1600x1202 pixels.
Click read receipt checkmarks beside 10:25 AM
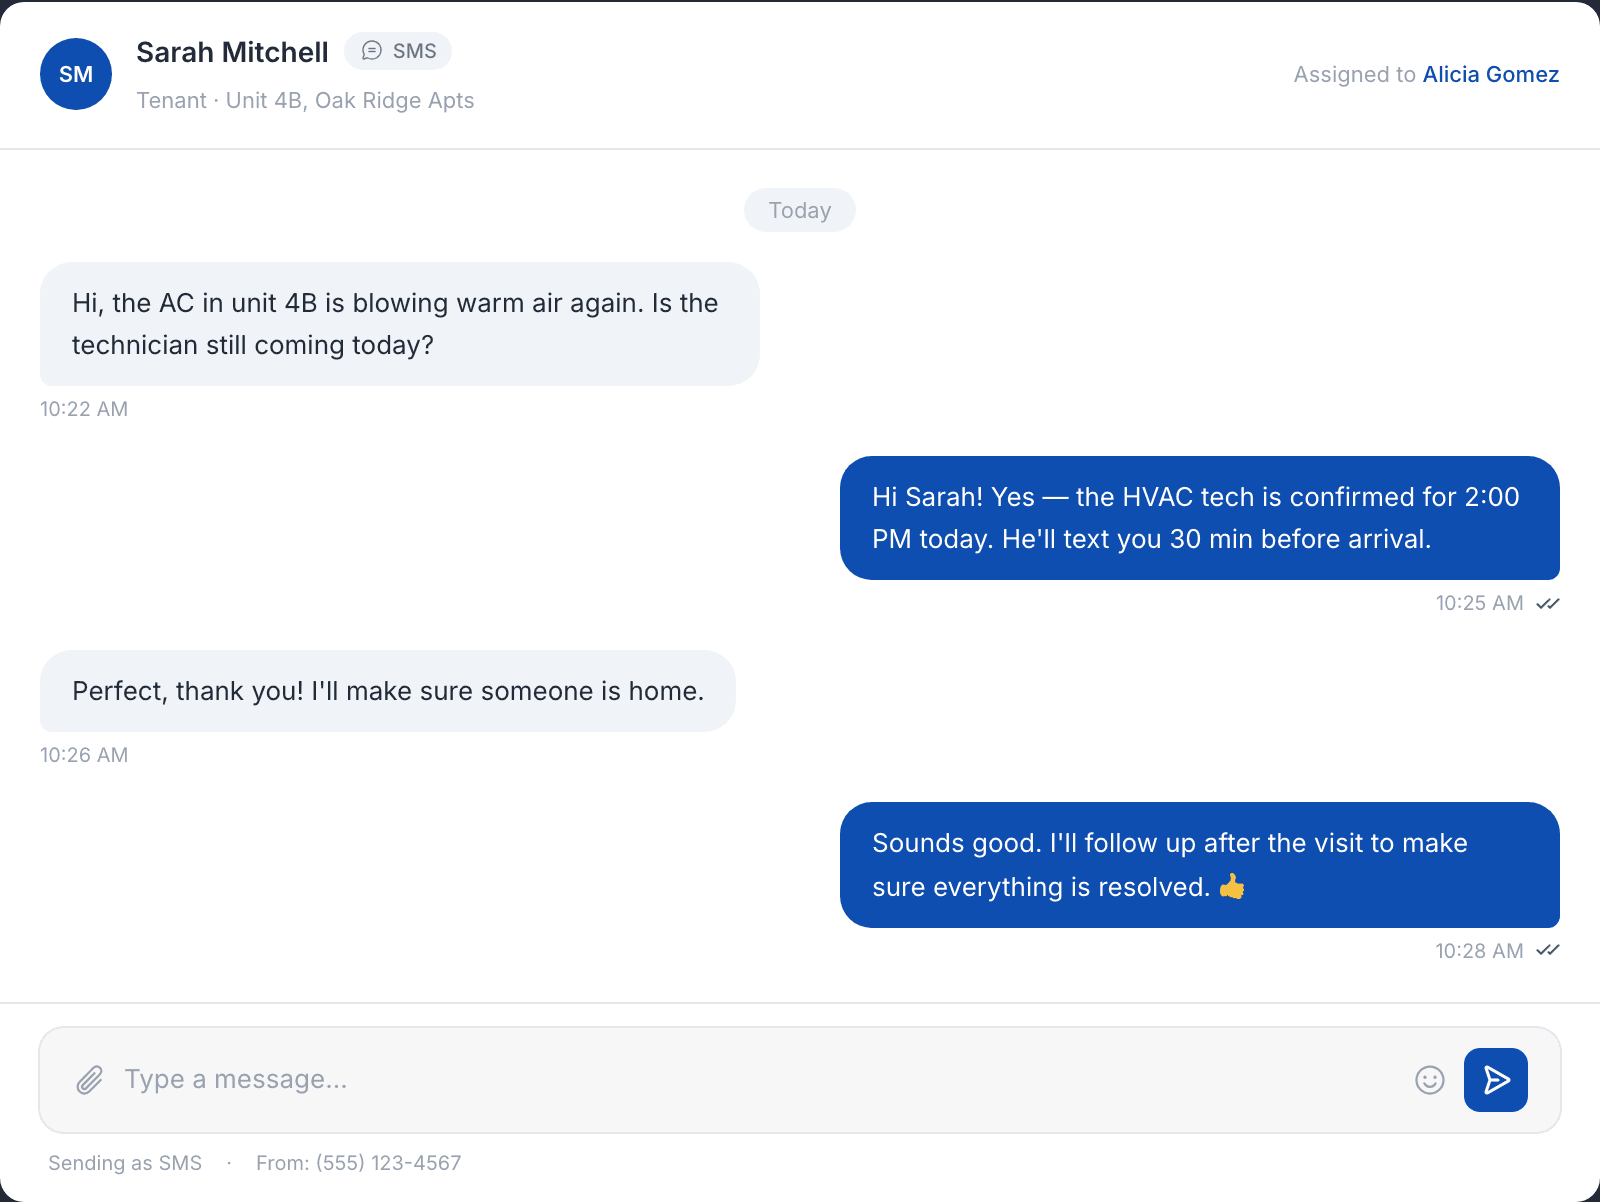click(1548, 603)
